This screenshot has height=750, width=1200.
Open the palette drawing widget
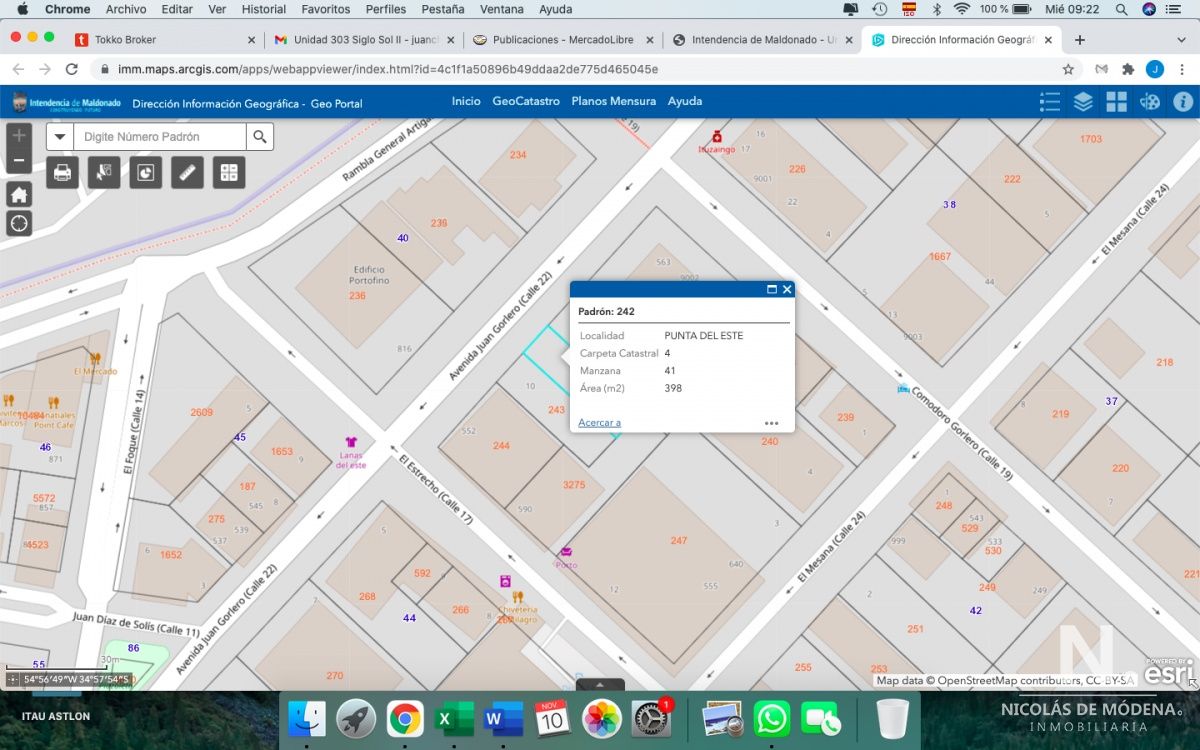[x=1150, y=102]
